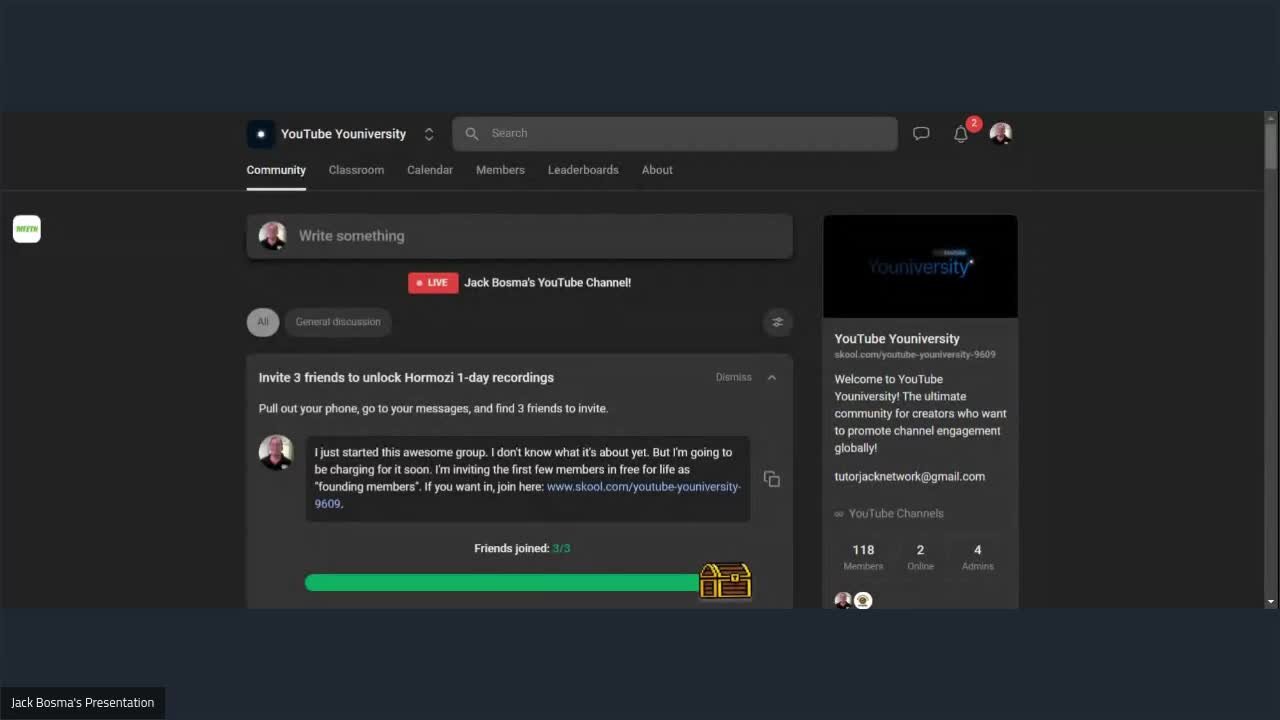This screenshot has height=720, width=1280.
Task: Click the Write something post box
Action: pos(520,236)
